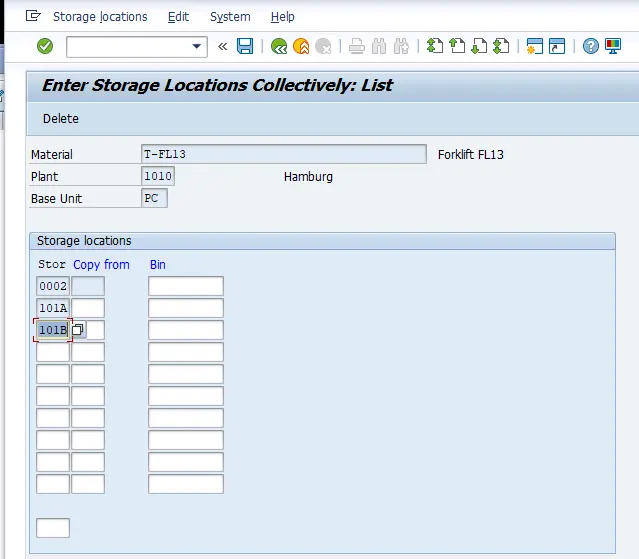The height and width of the screenshot is (559, 639).
Task: Click the Copy from field for 101A
Action: [x=88, y=308]
